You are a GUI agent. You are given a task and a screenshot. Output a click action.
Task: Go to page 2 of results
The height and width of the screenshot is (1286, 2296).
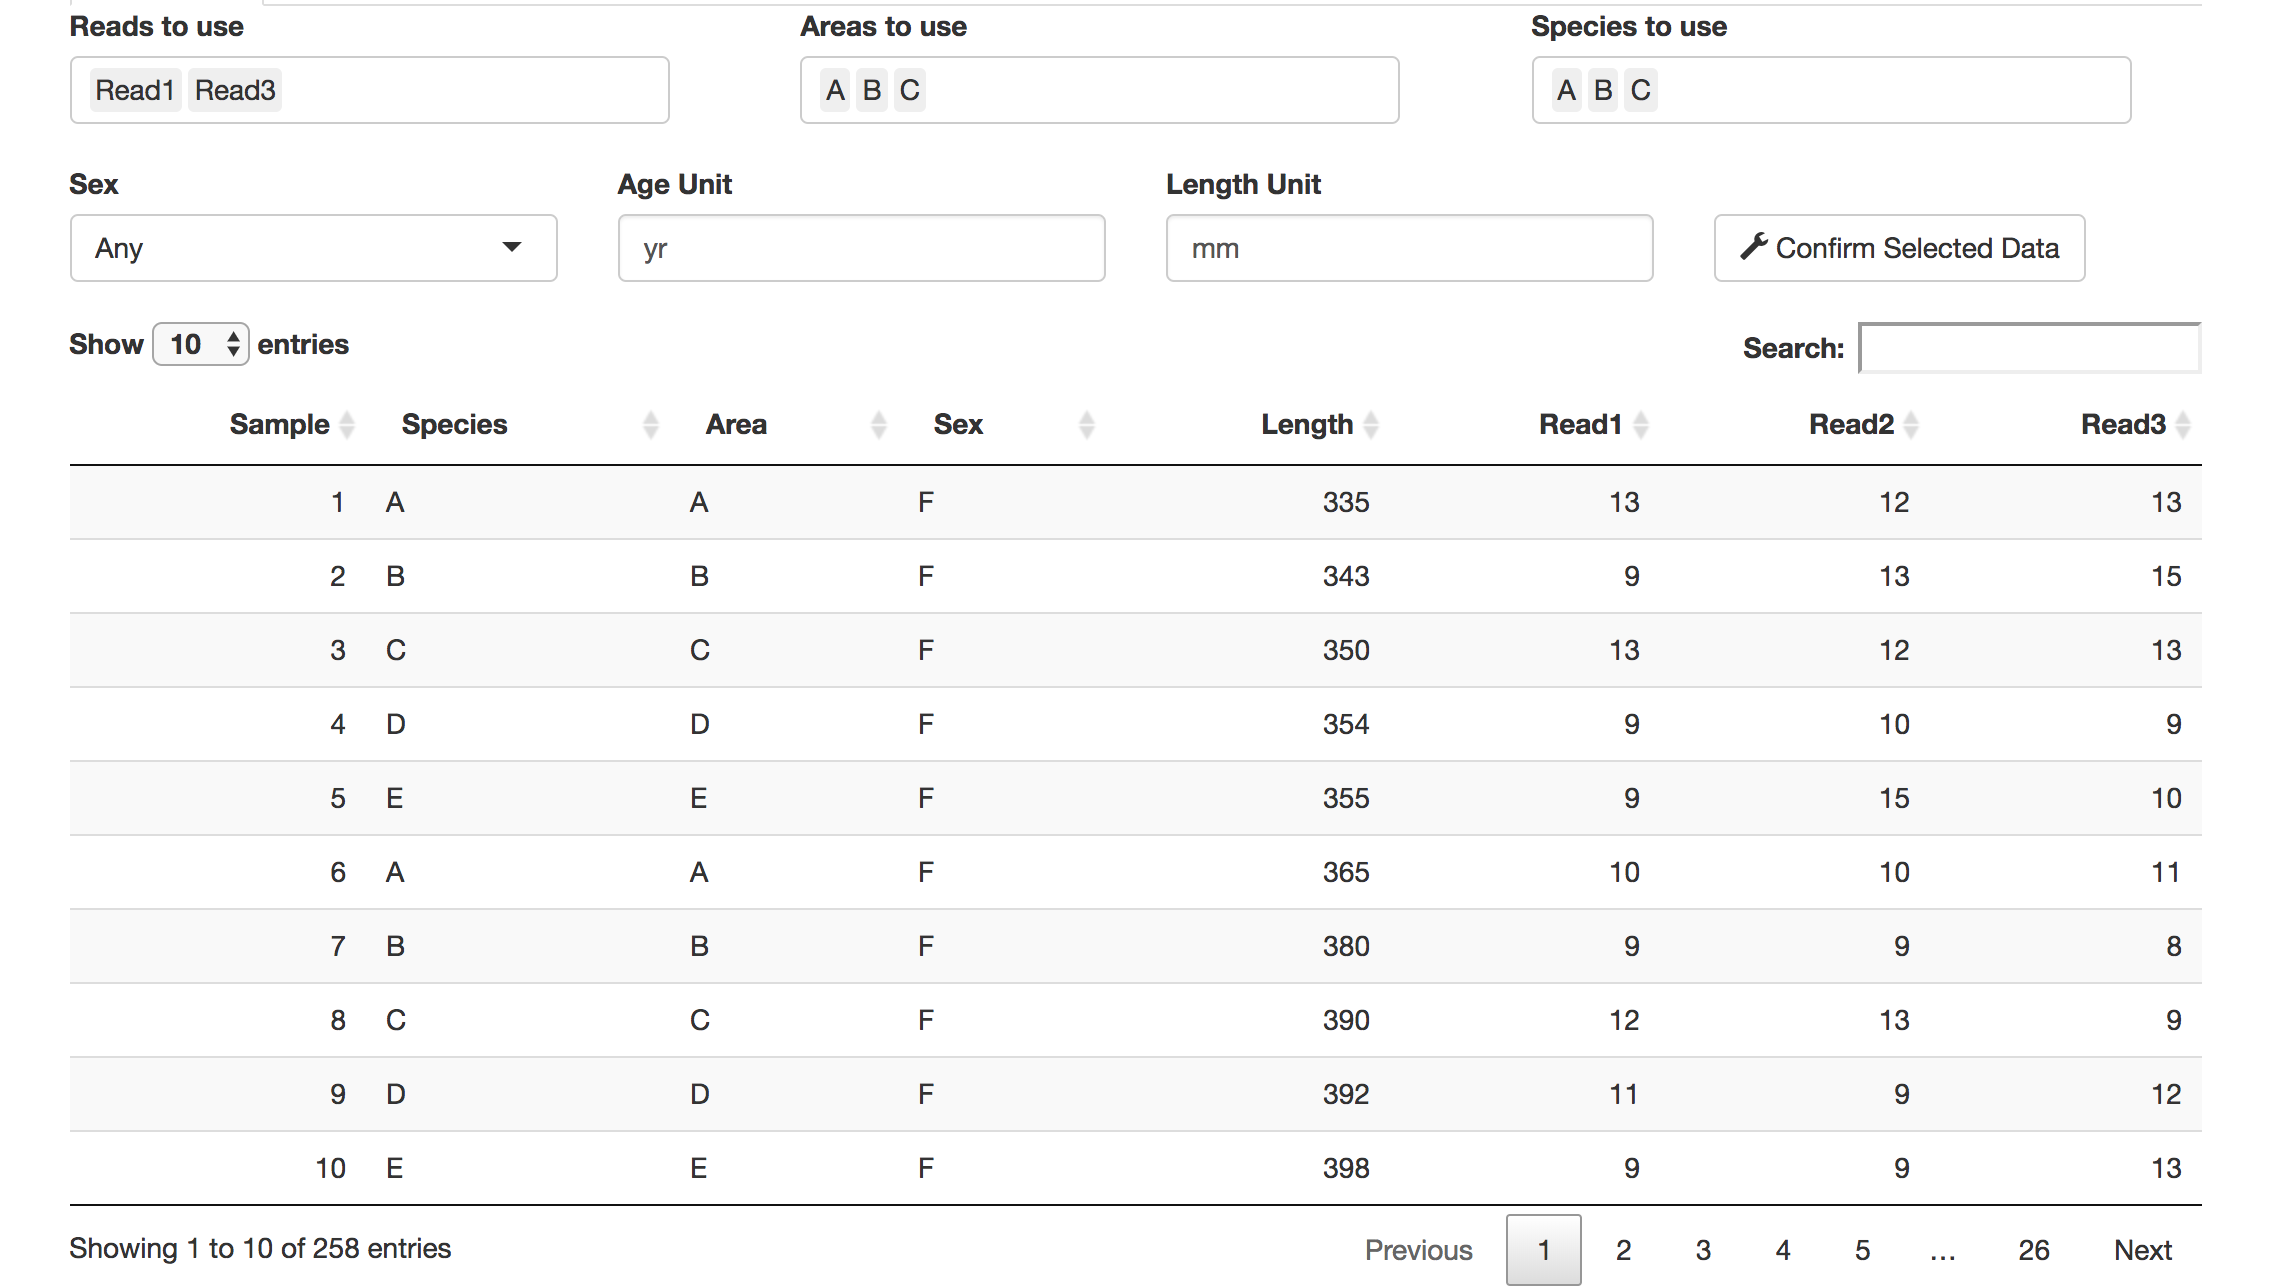point(1623,1250)
